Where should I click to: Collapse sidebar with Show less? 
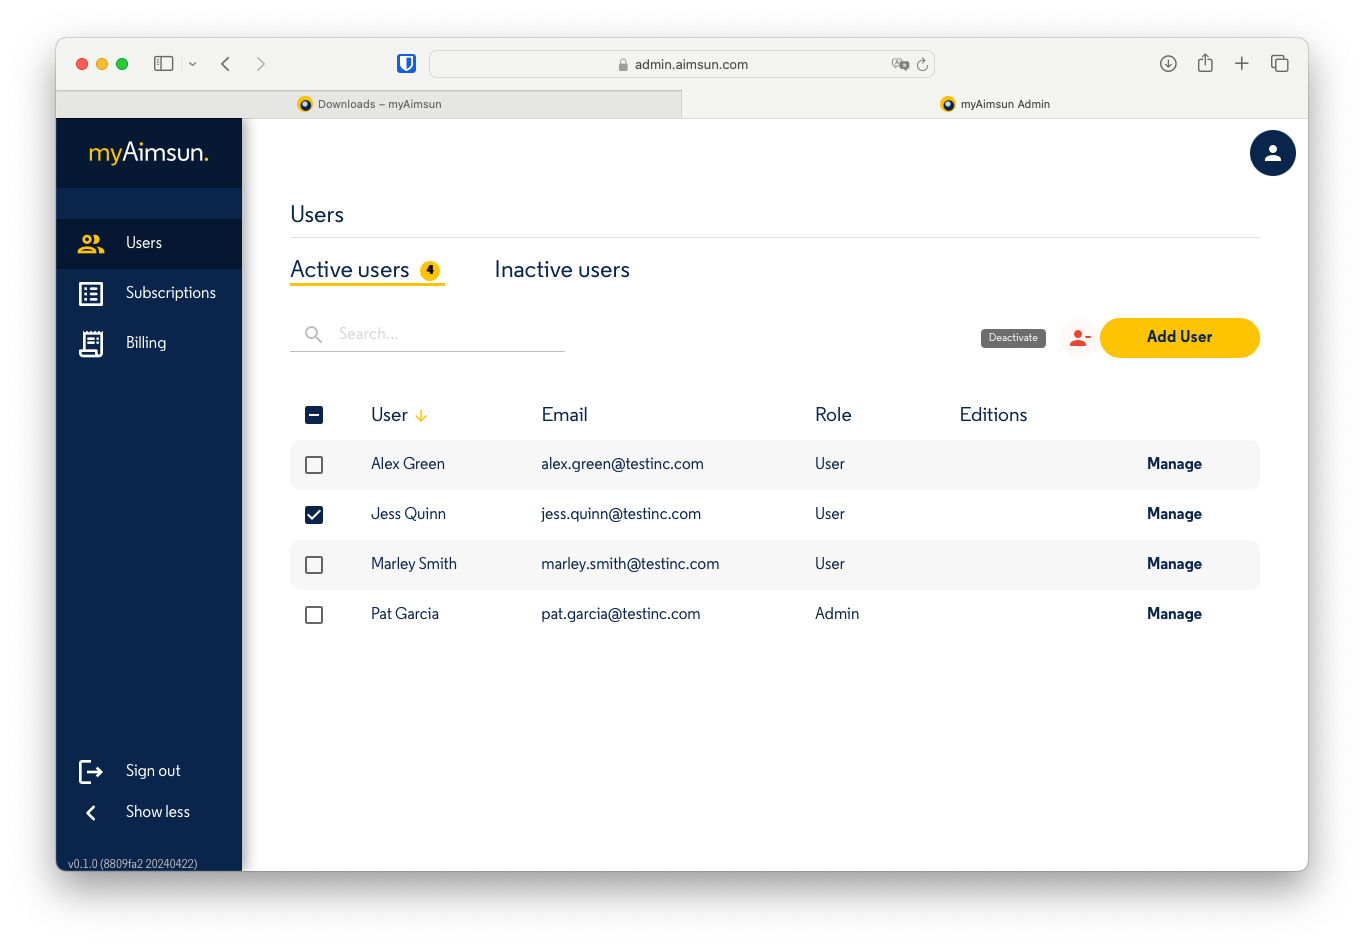[157, 812]
